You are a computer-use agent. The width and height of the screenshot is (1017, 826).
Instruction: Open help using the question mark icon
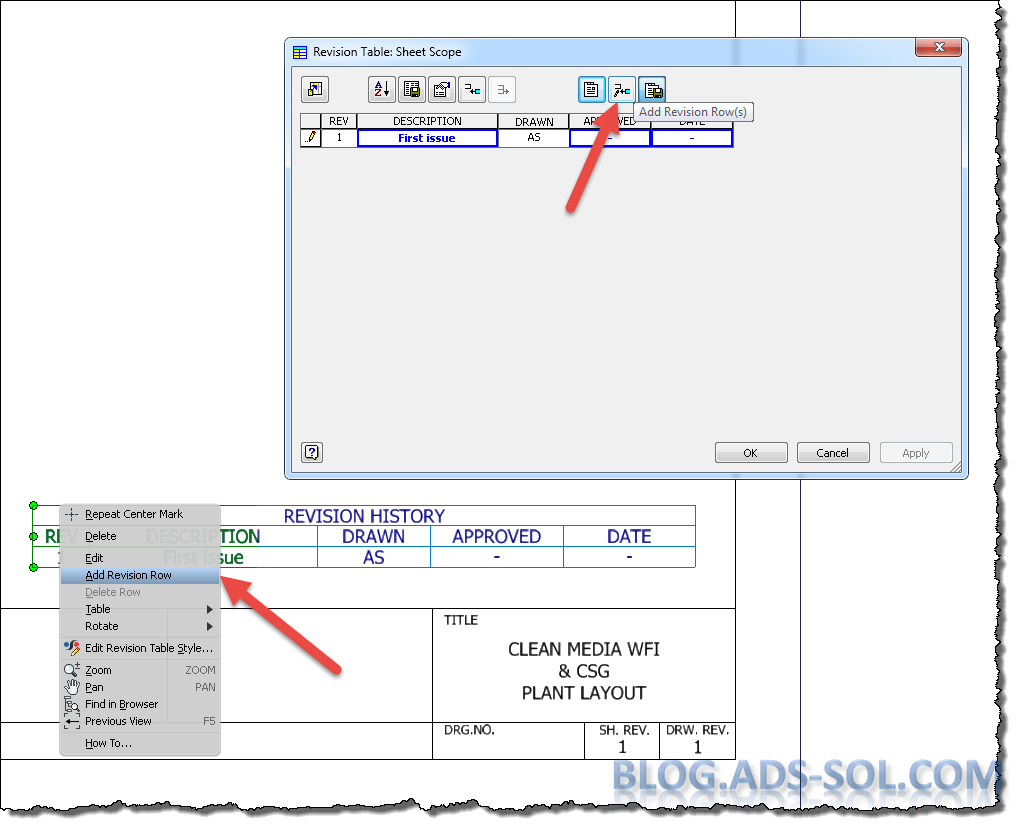[311, 452]
